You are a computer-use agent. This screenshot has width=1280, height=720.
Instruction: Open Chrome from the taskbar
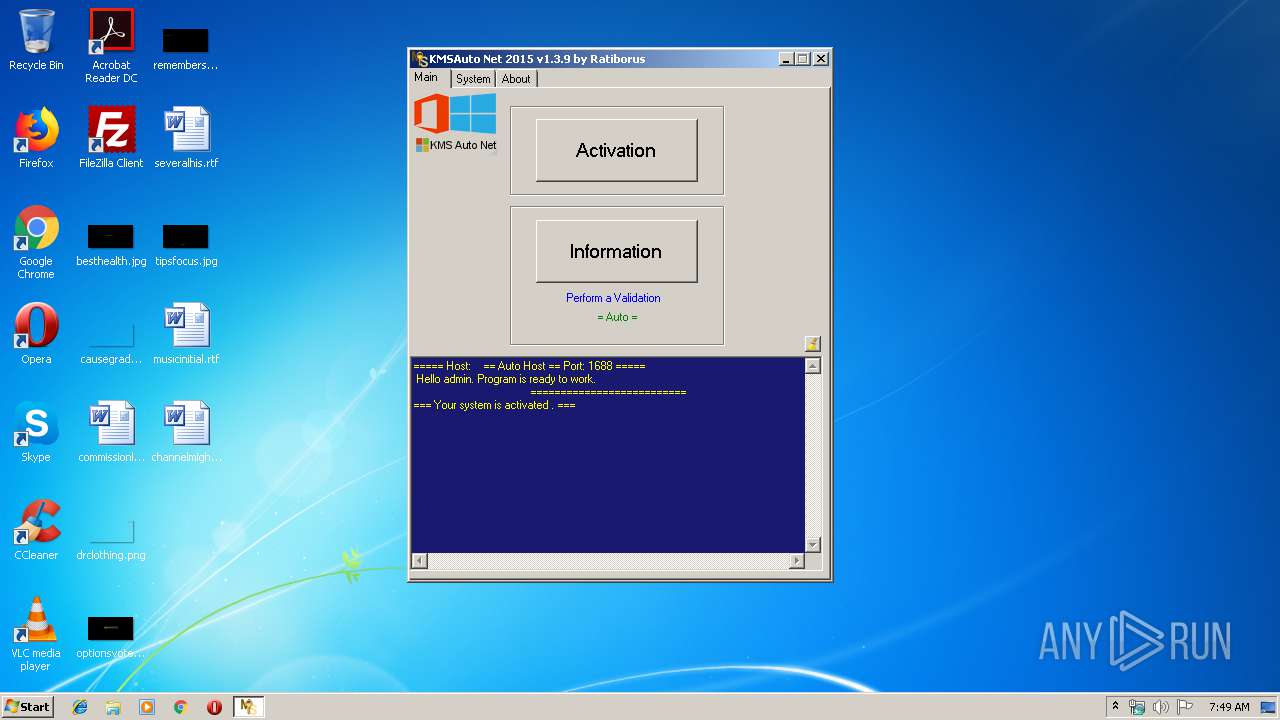pos(180,707)
